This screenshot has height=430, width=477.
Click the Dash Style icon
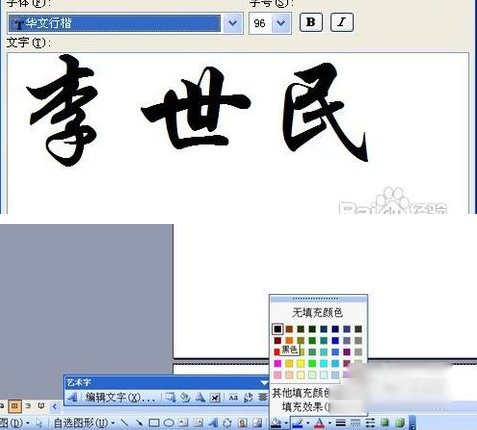(355, 423)
